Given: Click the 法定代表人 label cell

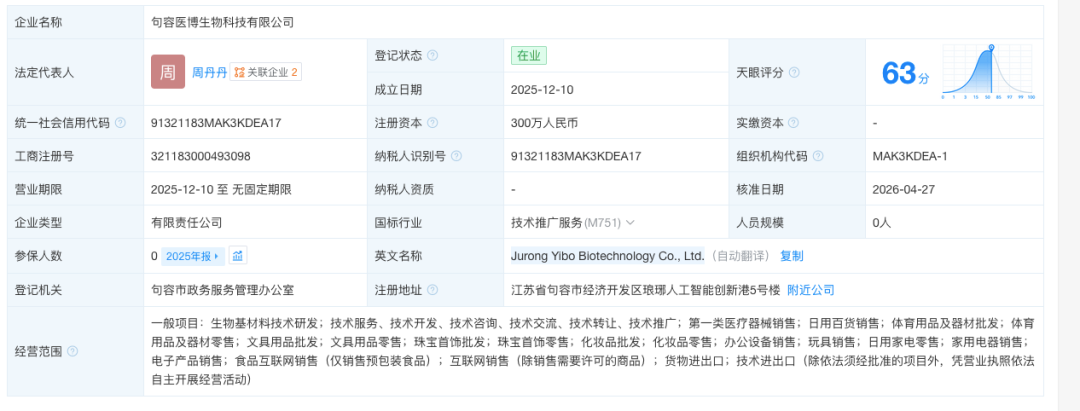Looking at the screenshot, I should 76,72.
